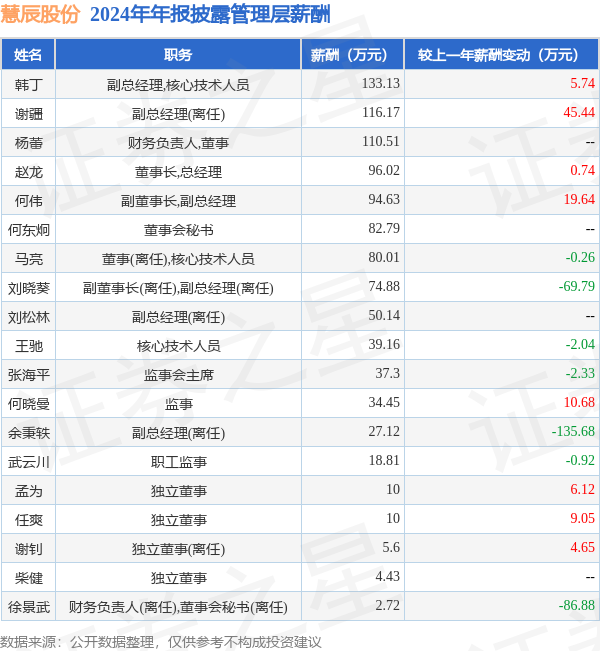Click the 姓名 column header
This screenshot has height=651, width=600.
tap(28, 54)
